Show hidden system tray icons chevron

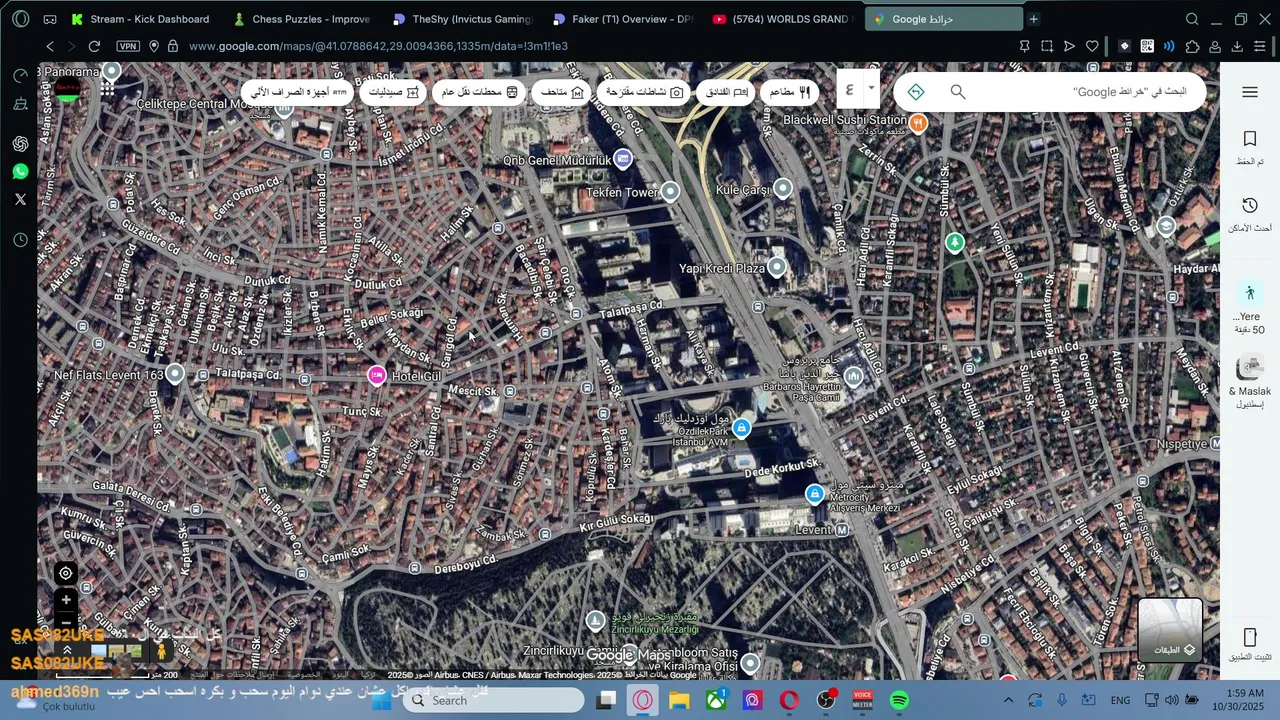tap(1008, 700)
